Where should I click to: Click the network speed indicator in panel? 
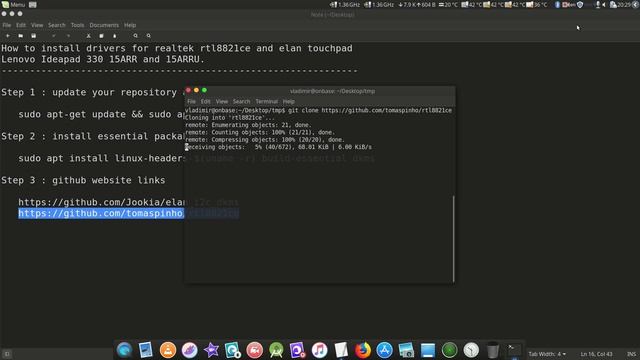coord(417,4)
